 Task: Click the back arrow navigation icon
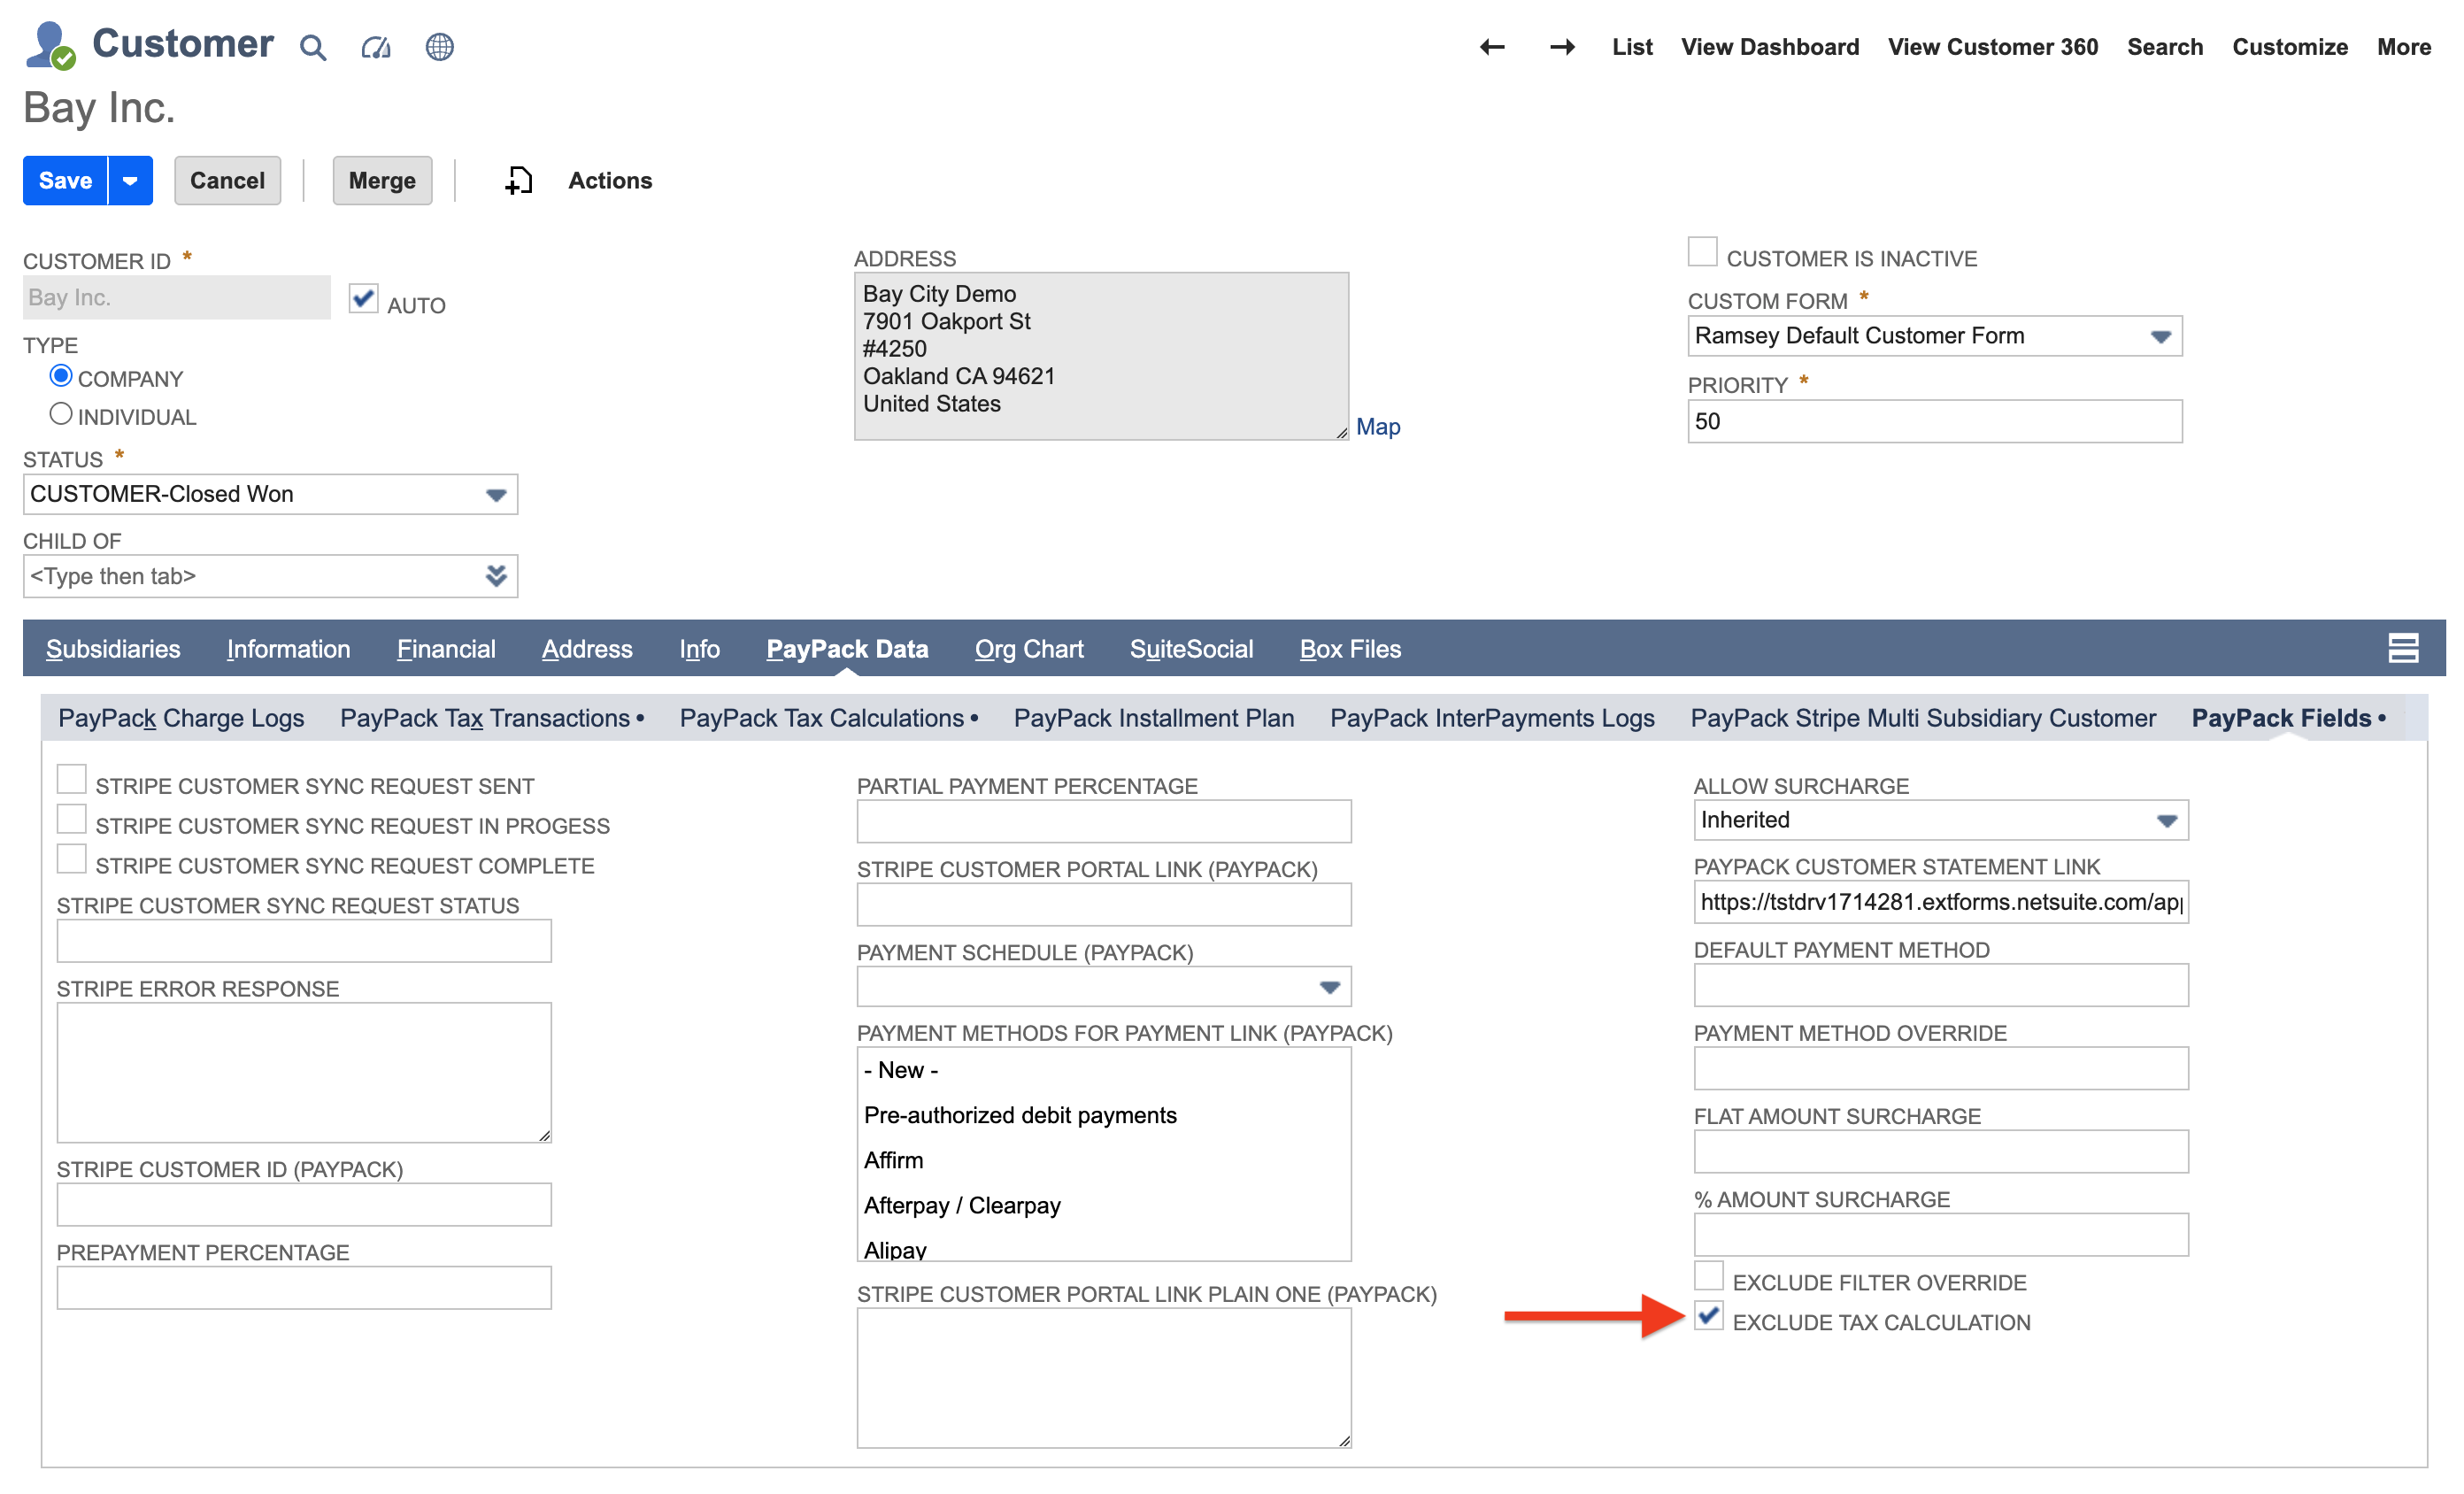(x=1491, y=47)
